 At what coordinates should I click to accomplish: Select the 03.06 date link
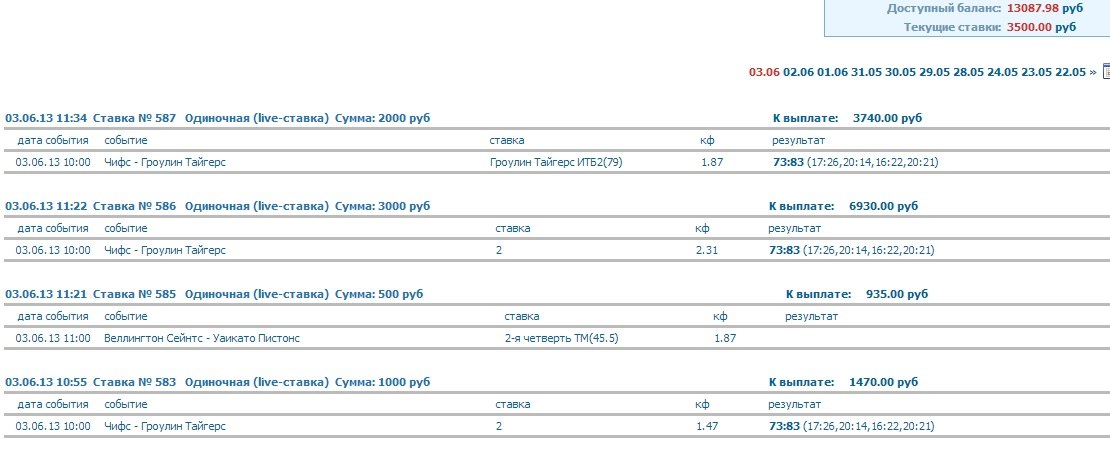click(764, 72)
